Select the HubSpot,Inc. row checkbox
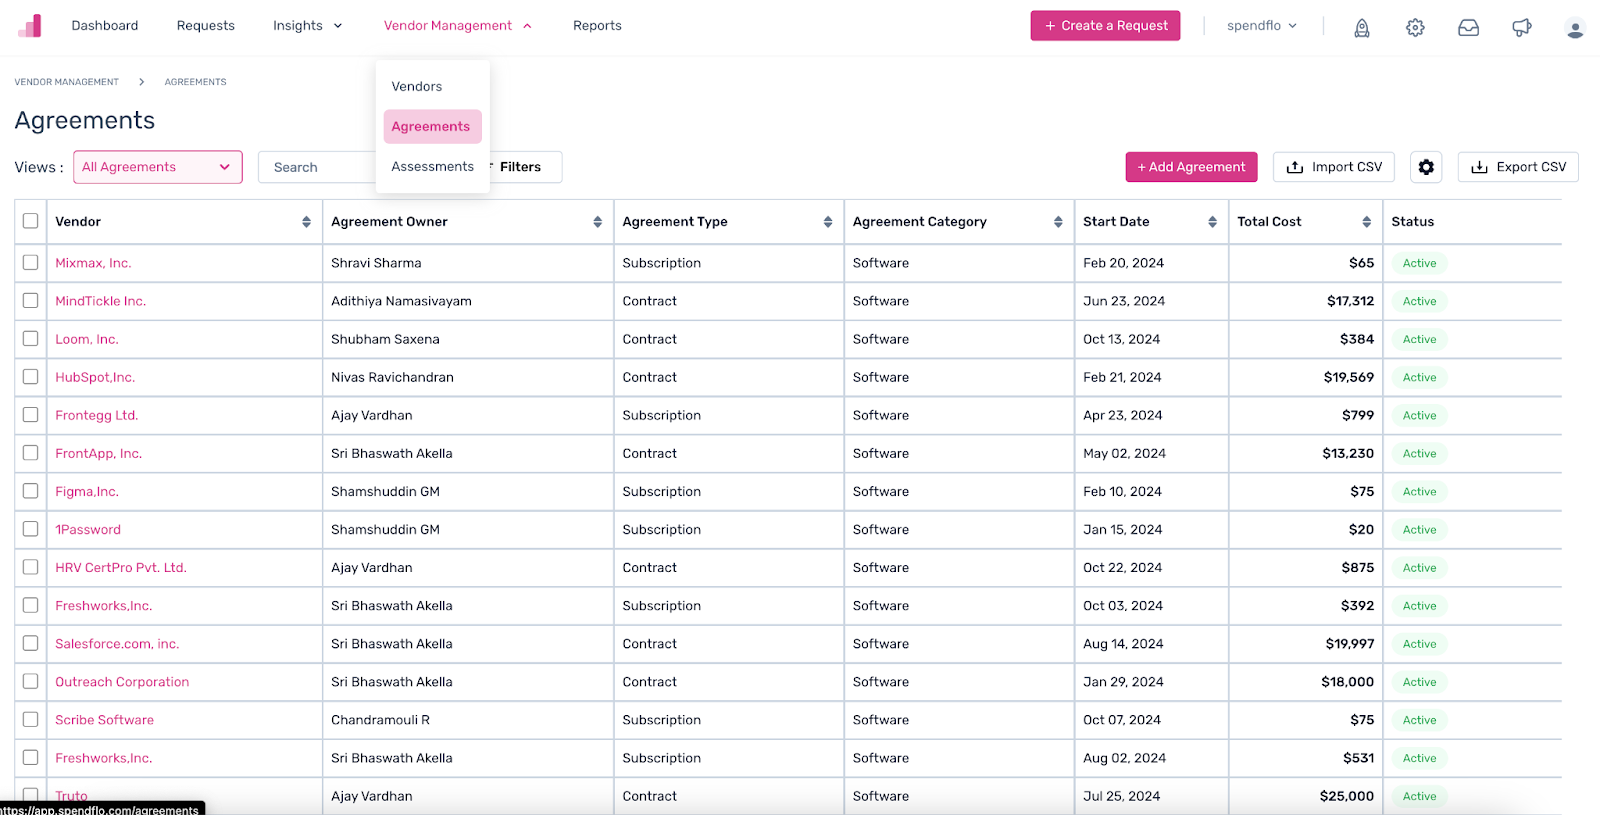Screen dimensions: 1600x815 pyautogui.click(x=31, y=376)
